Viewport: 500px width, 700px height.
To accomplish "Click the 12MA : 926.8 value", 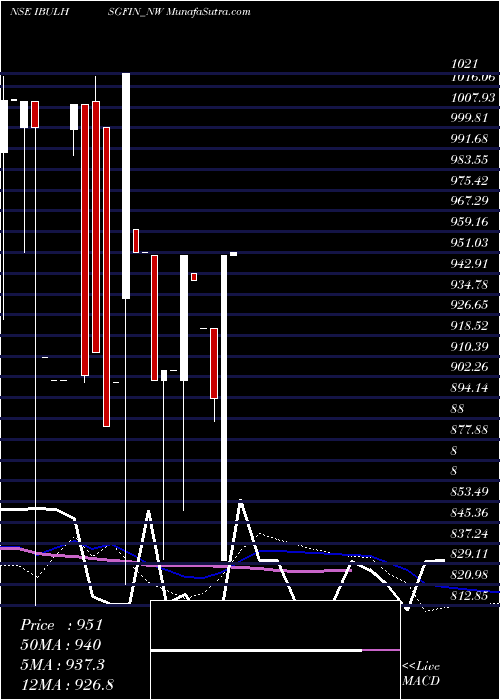I will [x=67, y=684].
